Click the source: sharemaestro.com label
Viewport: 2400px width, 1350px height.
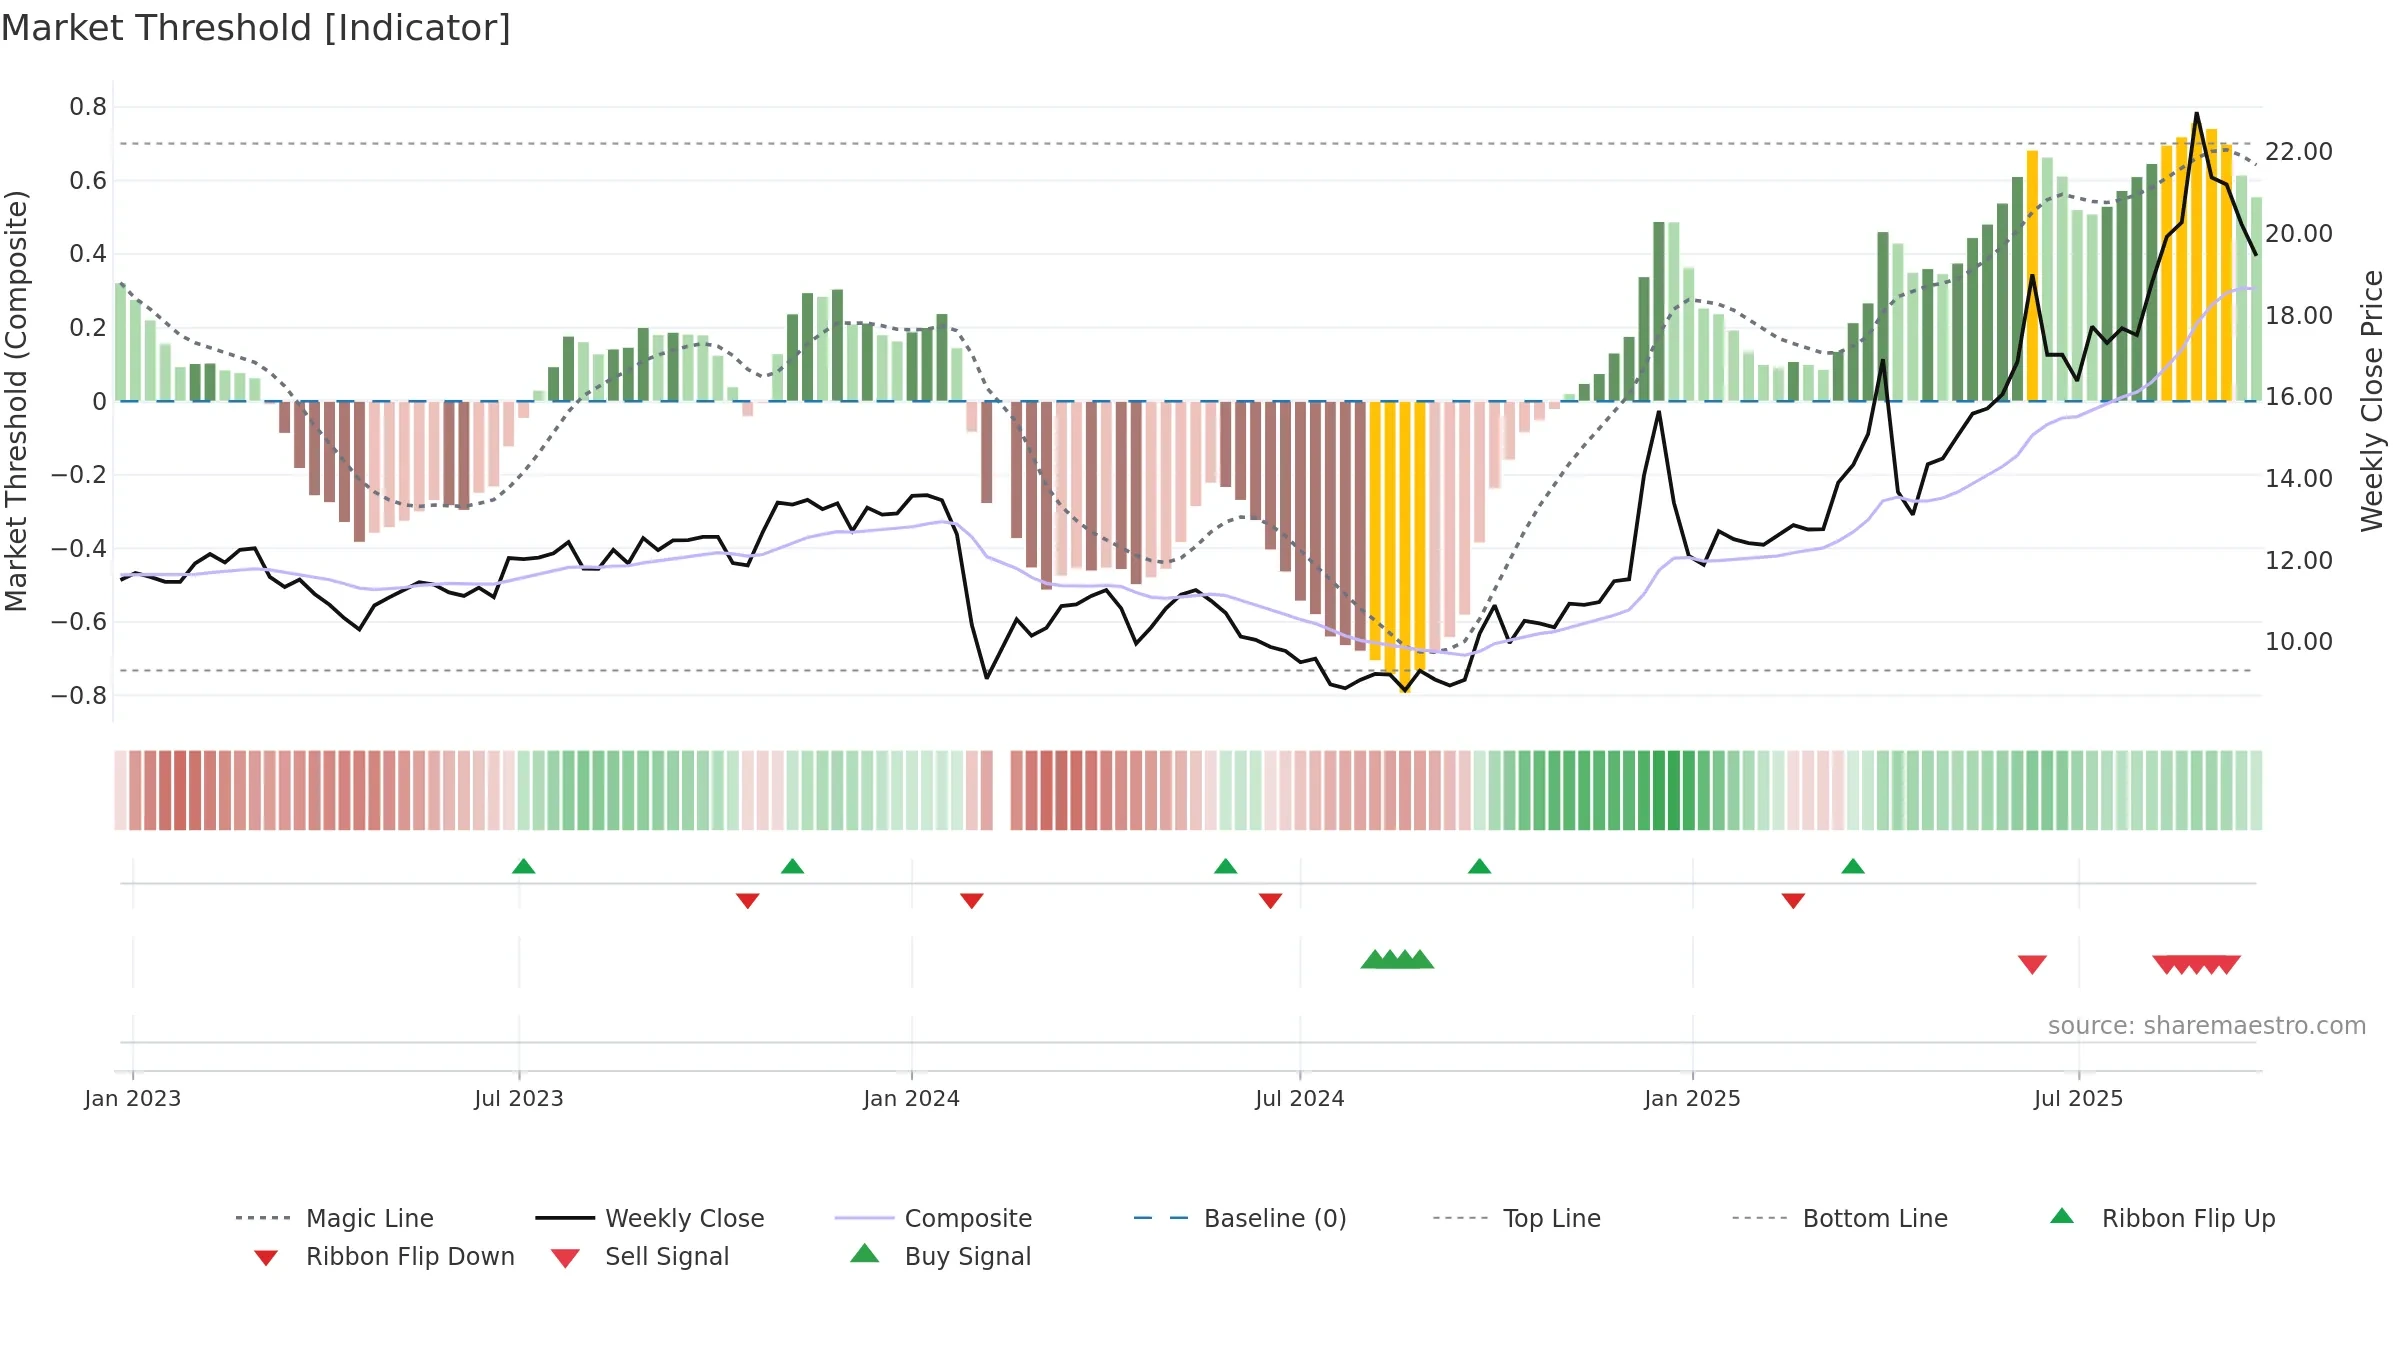[2207, 1026]
